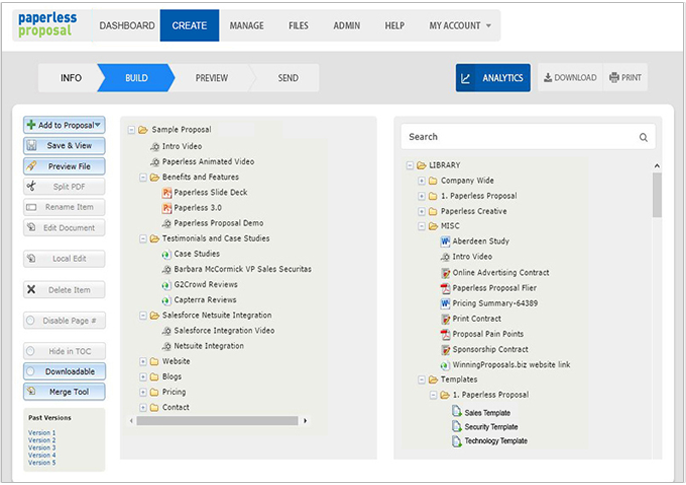The image size is (686, 485).
Task: Click the Rename Item button
Action: pos(64,207)
